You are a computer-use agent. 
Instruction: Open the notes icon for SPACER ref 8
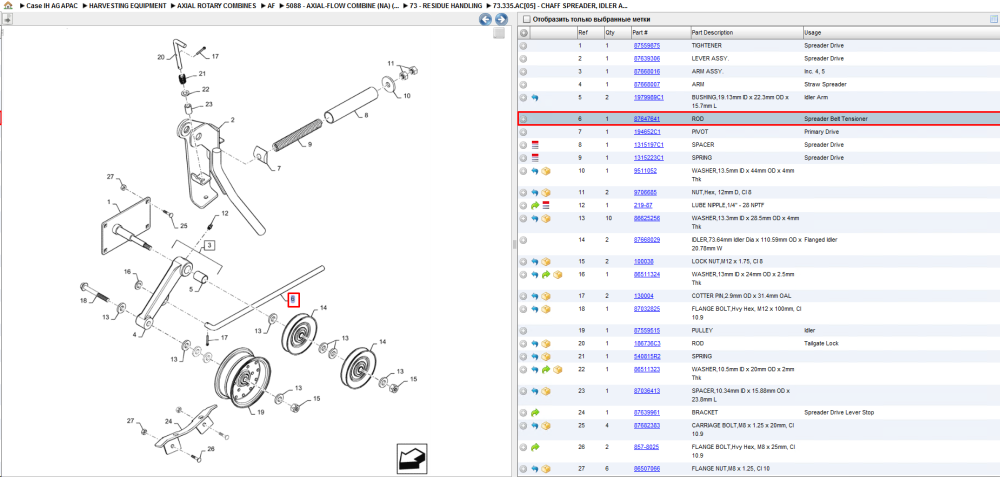(x=535, y=145)
